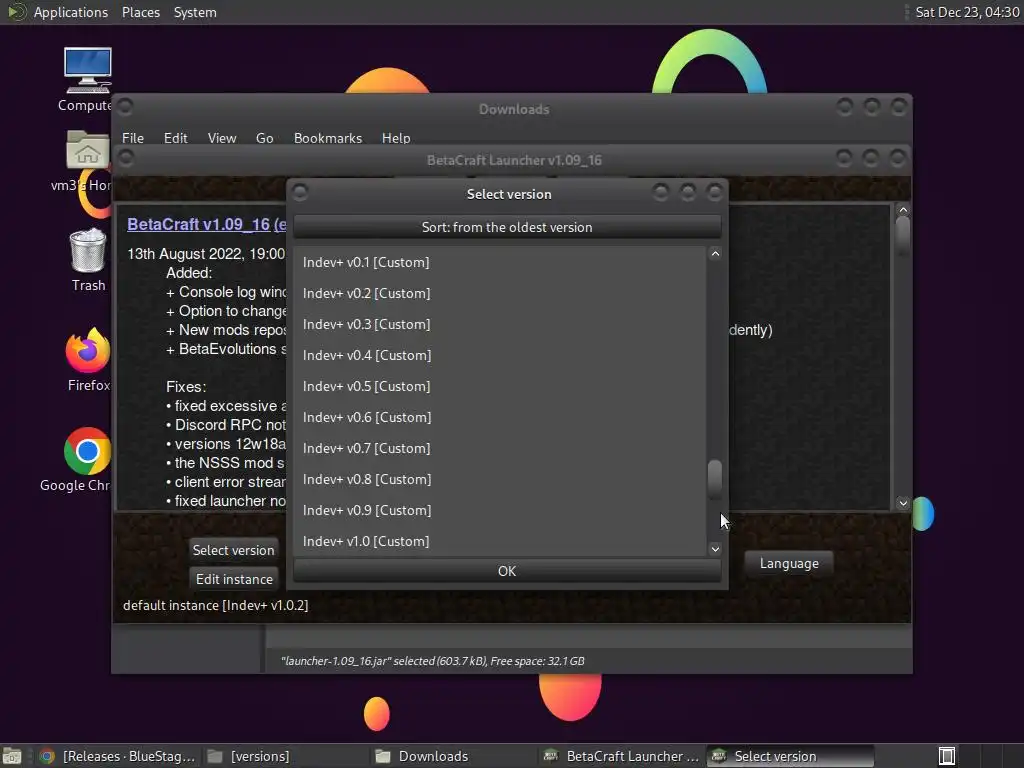Click the clock showing Sat Dec 23

tap(967, 12)
